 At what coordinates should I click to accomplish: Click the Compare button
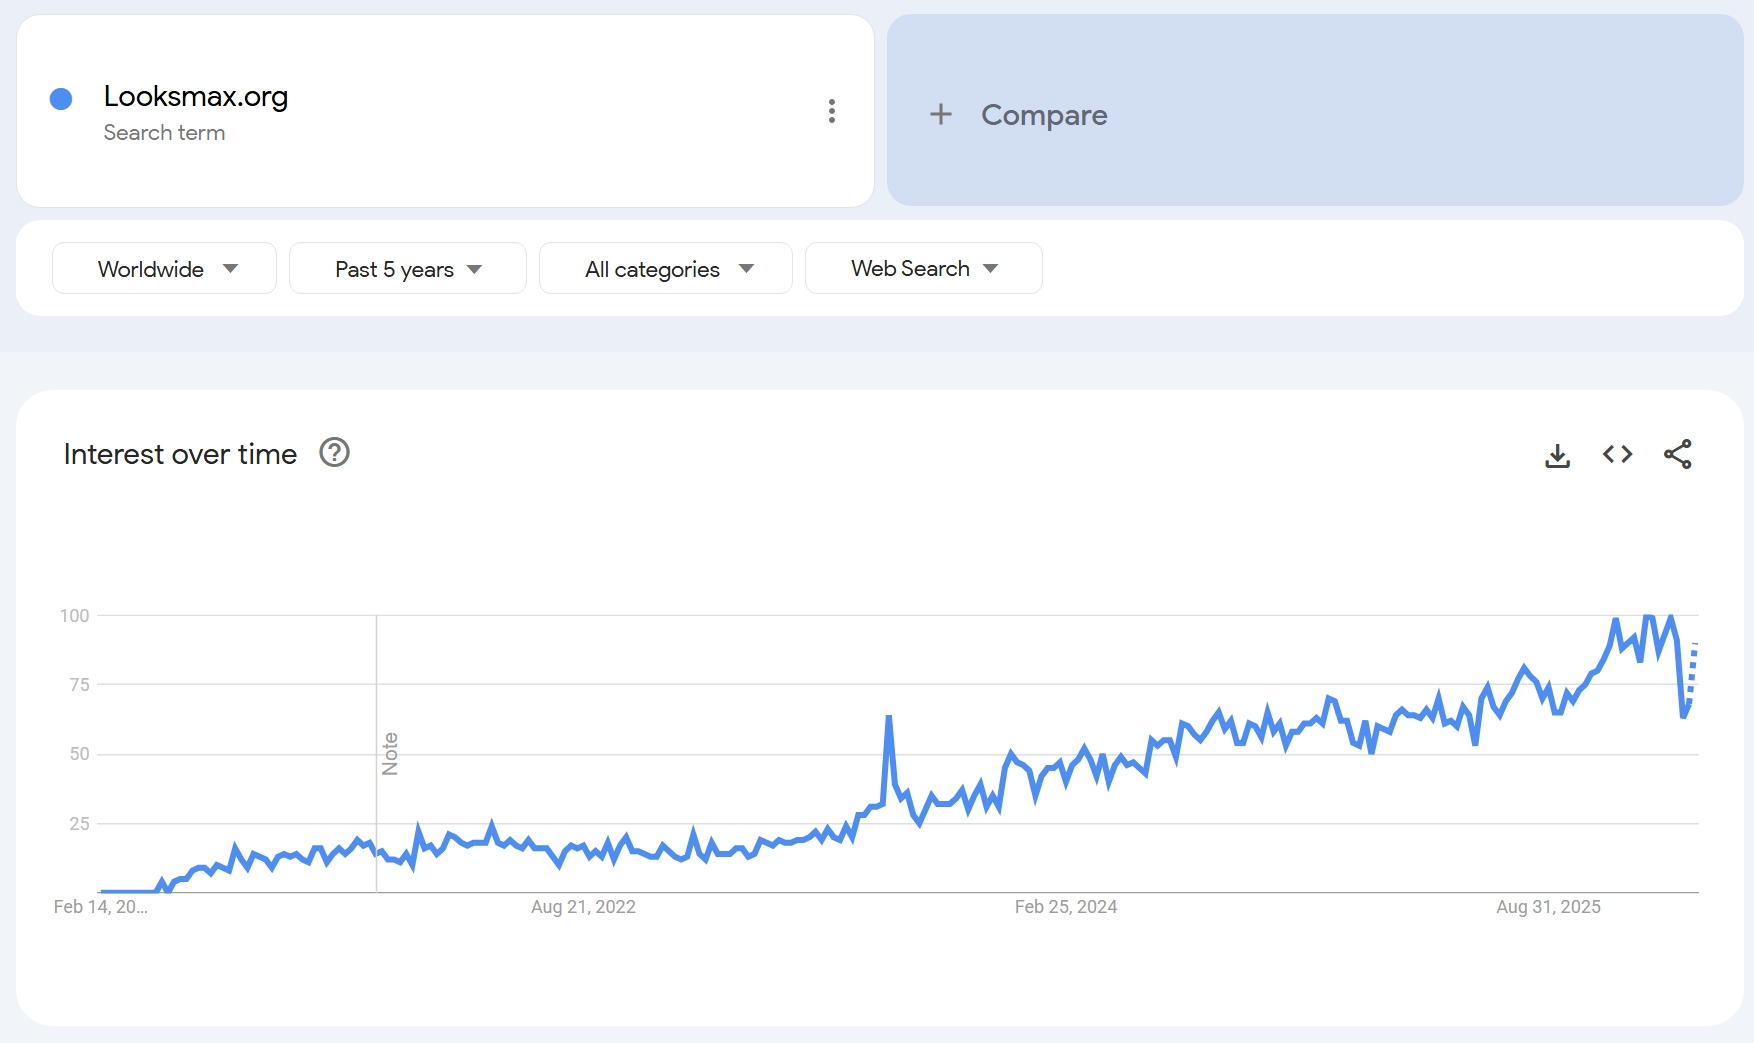[x=1043, y=115]
